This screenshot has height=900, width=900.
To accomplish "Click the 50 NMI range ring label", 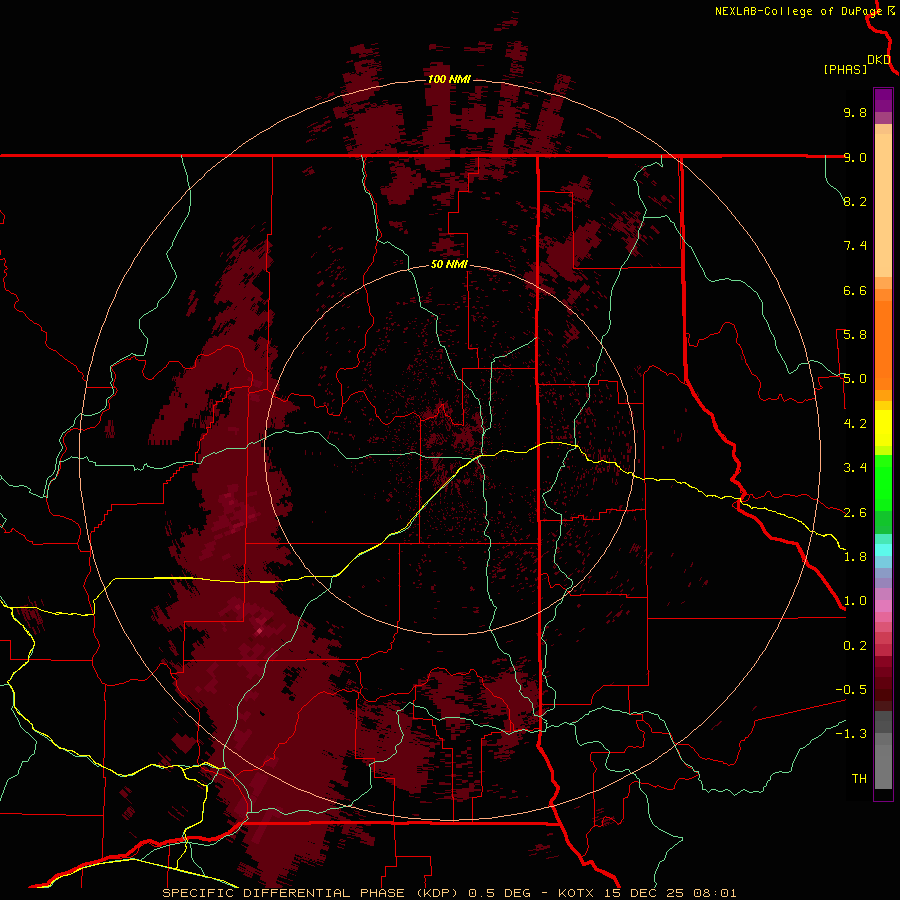I will (x=449, y=264).
